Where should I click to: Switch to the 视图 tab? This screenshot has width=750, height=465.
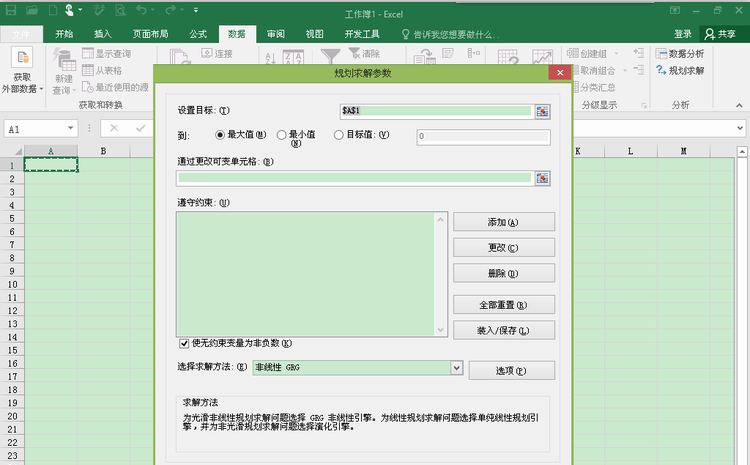click(x=314, y=34)
